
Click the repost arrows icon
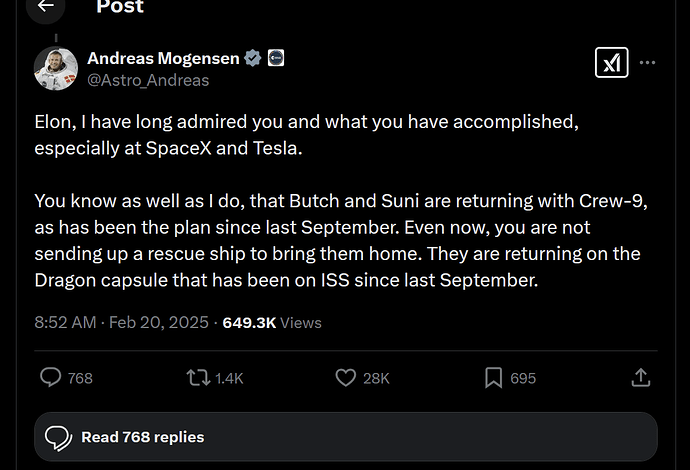[x=198, y=378]
